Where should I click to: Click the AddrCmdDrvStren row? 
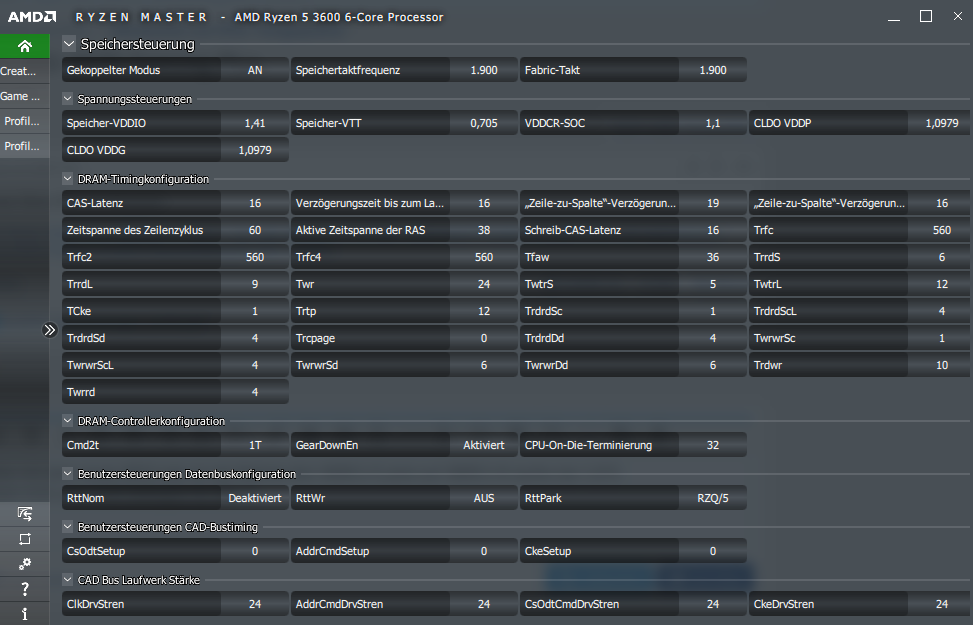pyautogui.click(x=405, y=604)
